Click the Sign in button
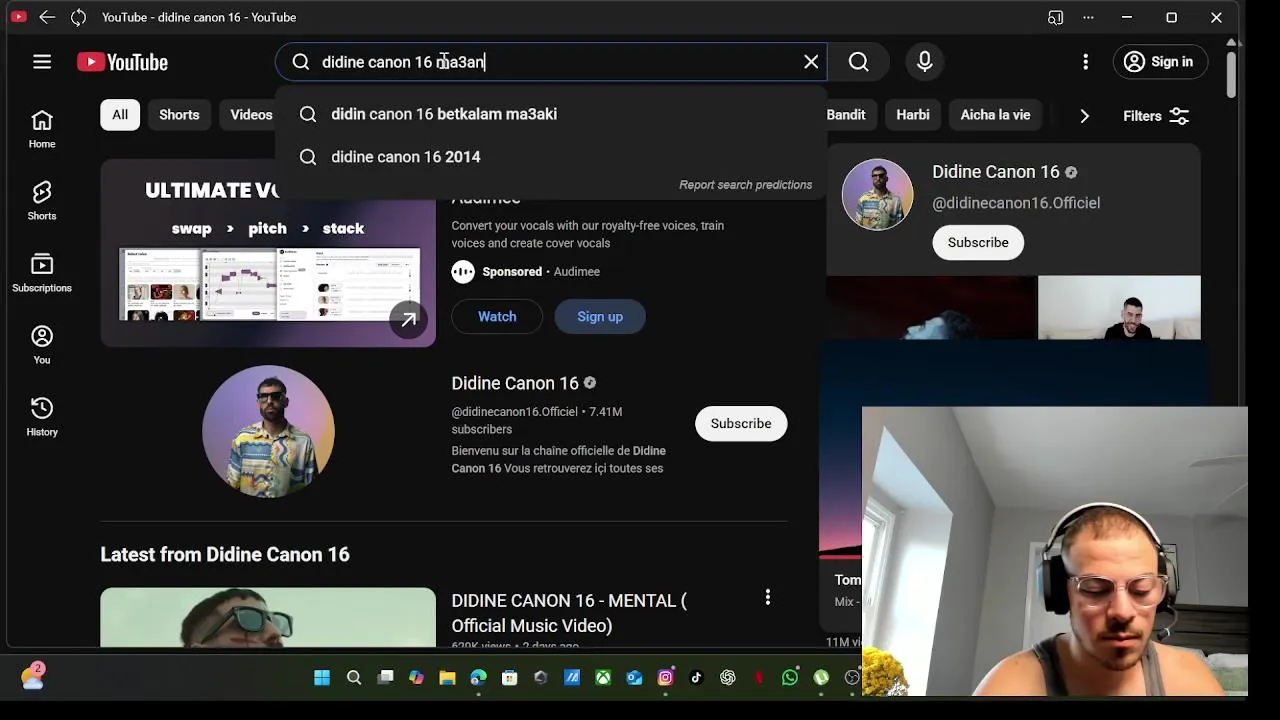Viewport: 1280px width, 720px height. pyautogui.click(x=1160, y=62)
